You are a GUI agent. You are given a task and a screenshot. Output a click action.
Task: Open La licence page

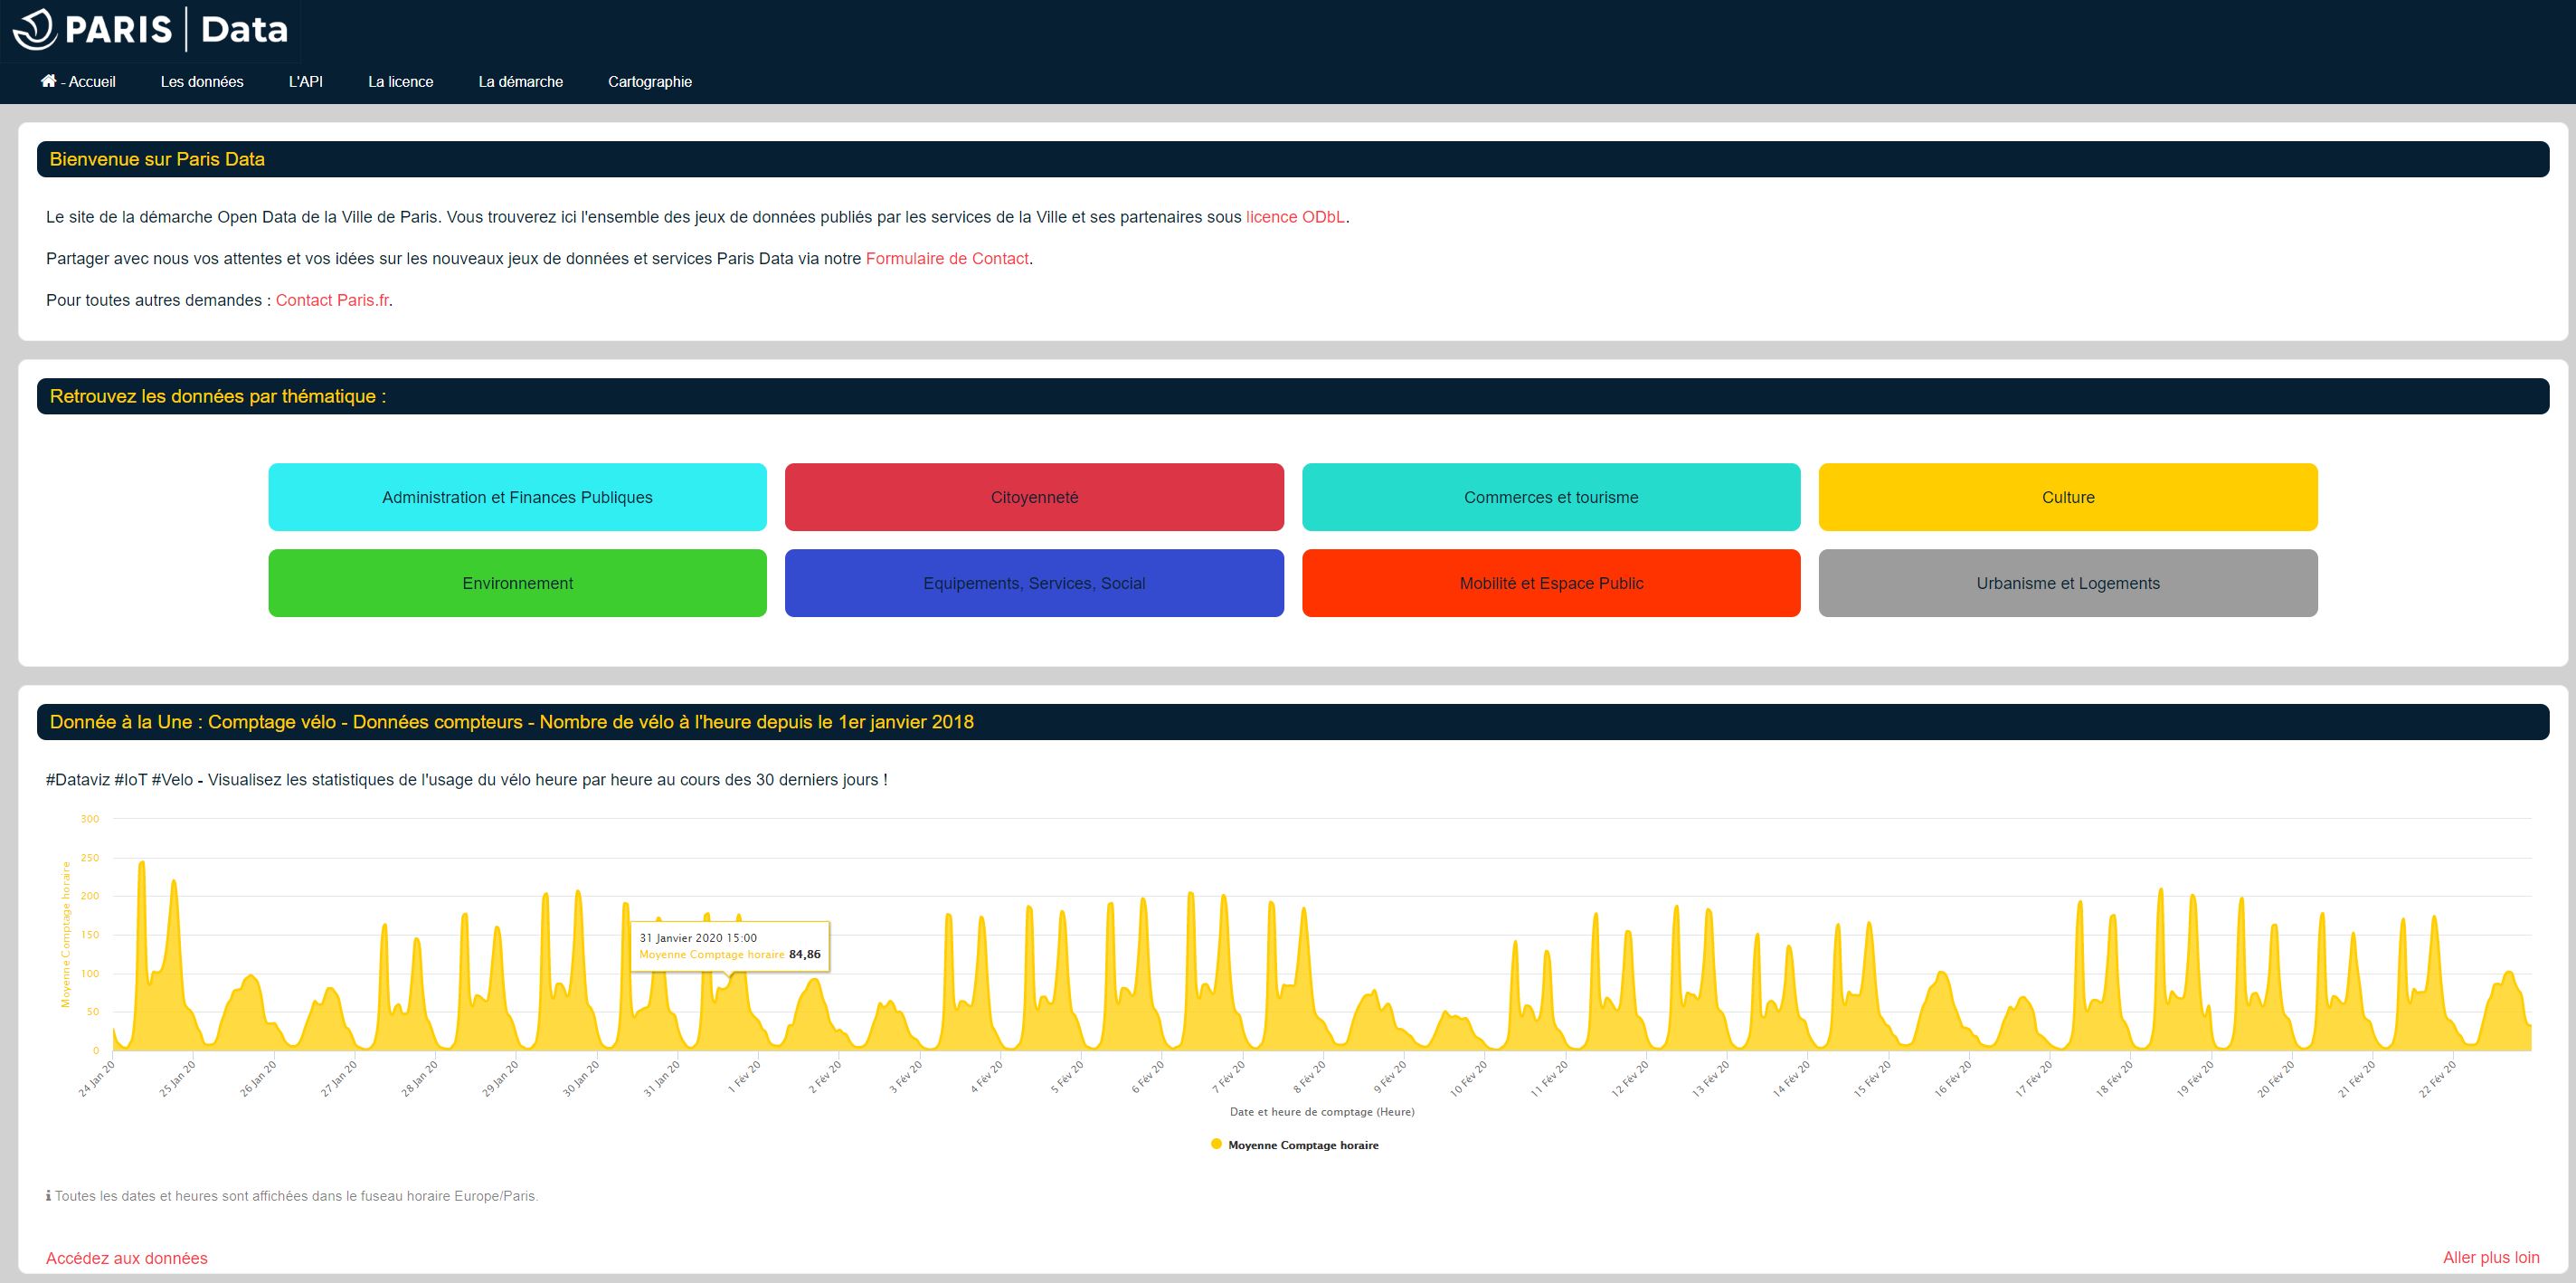pyautogui.click(x=401, y=82)
